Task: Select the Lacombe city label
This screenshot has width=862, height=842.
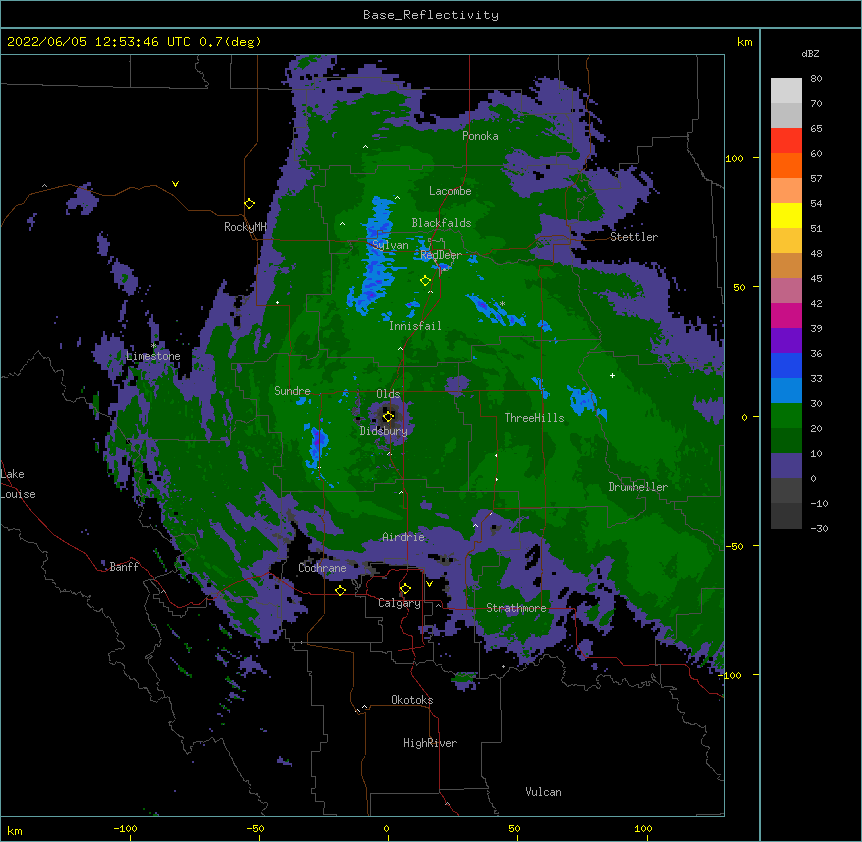Action: (x=450, y=191)
